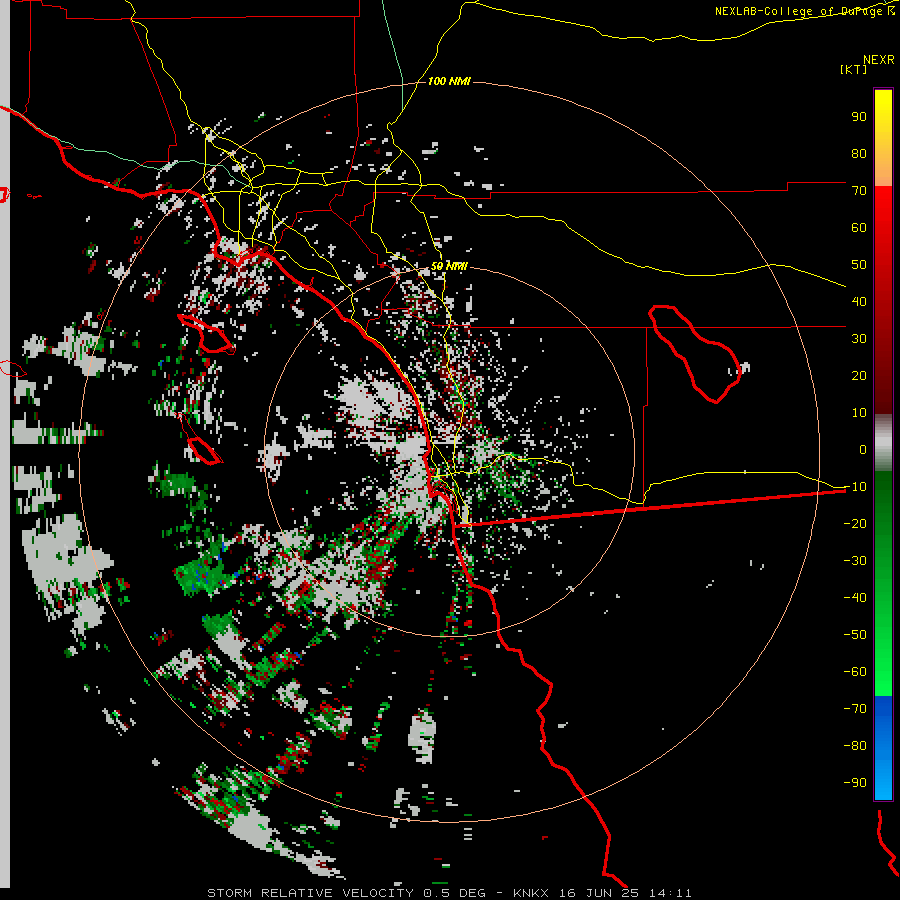Click the [KT] units label
This screenshot has height=900, width=900.
[x=853, y=69]
